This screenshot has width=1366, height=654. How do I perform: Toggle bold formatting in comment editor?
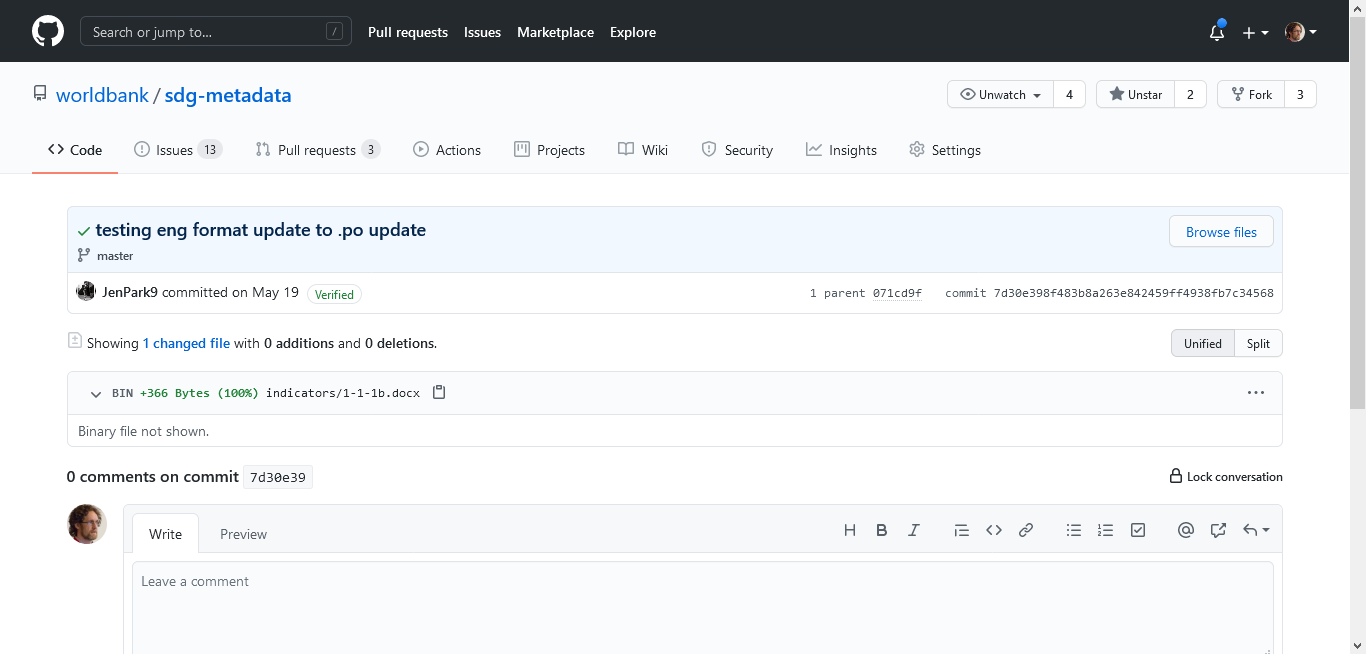click(881, 530)
